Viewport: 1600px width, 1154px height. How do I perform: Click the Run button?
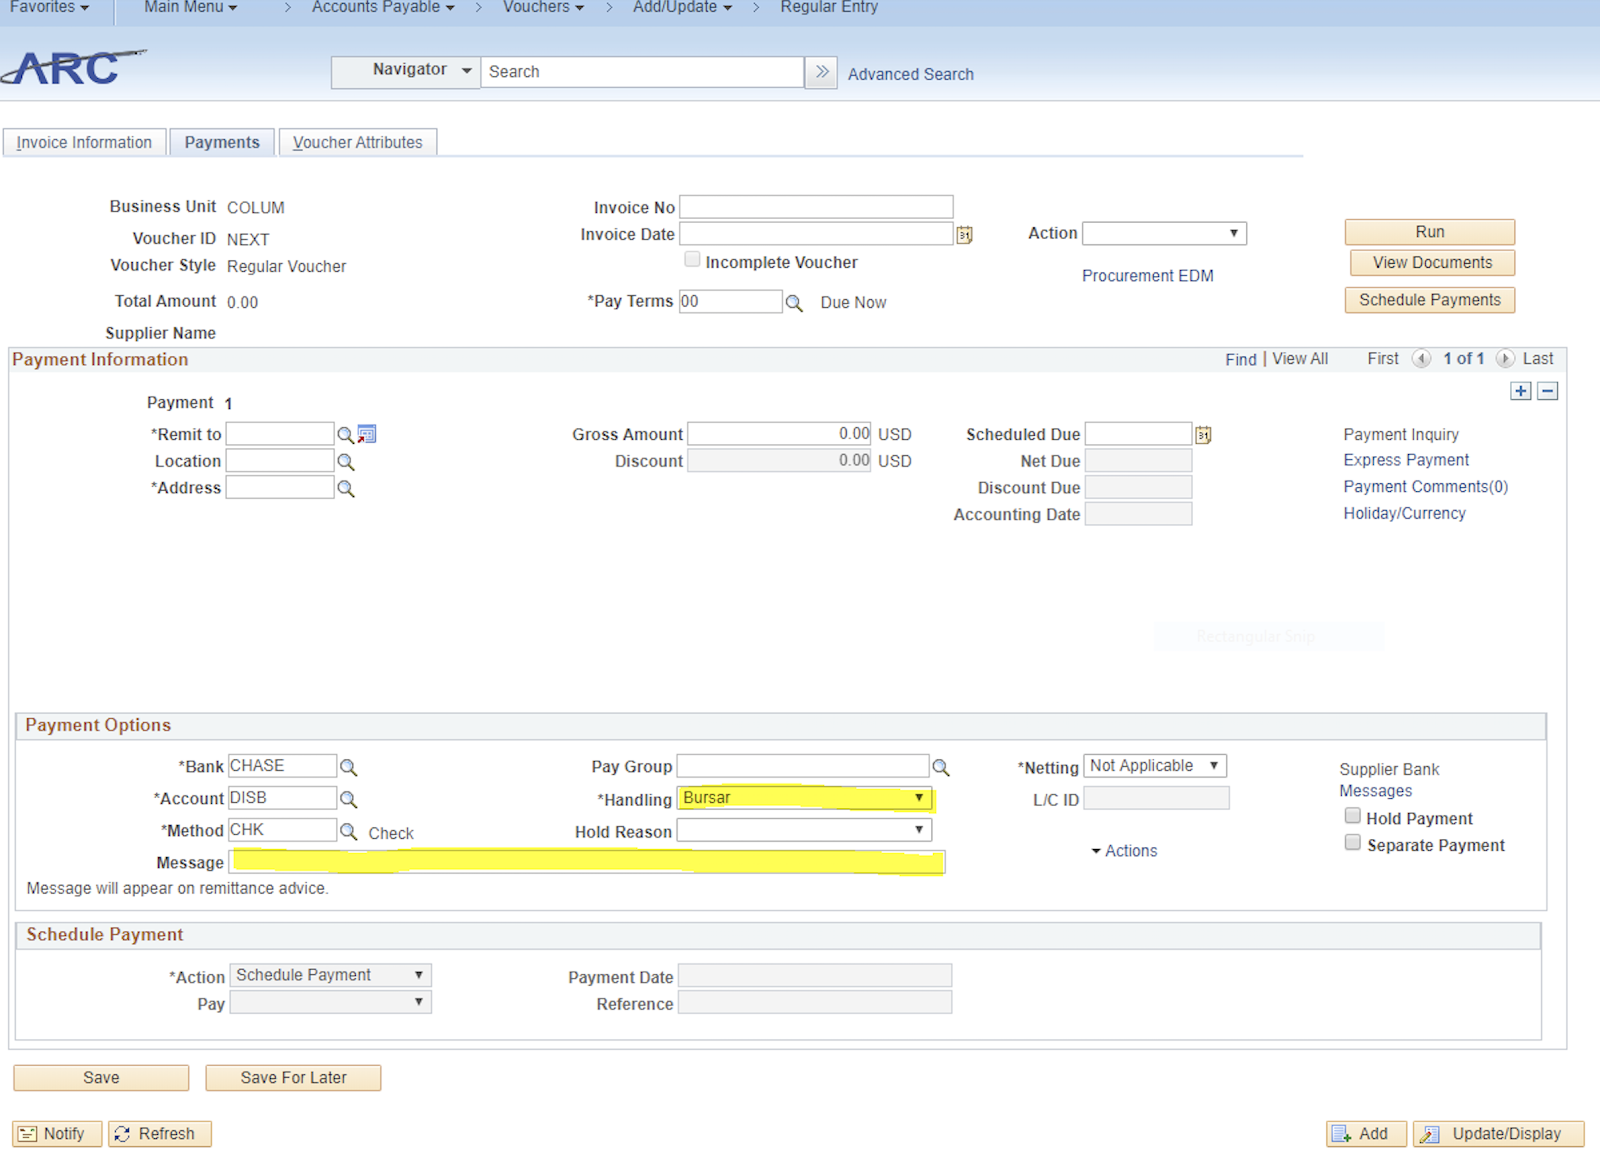(x=1430, y=232)
